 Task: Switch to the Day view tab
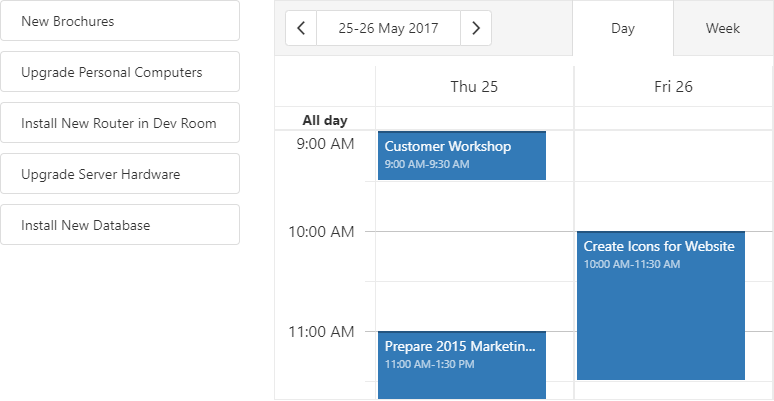click(623, 28)
